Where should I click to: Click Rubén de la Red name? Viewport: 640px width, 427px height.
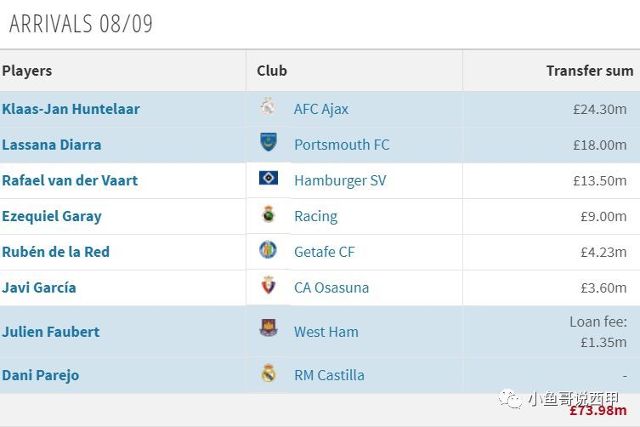point(56,252)
